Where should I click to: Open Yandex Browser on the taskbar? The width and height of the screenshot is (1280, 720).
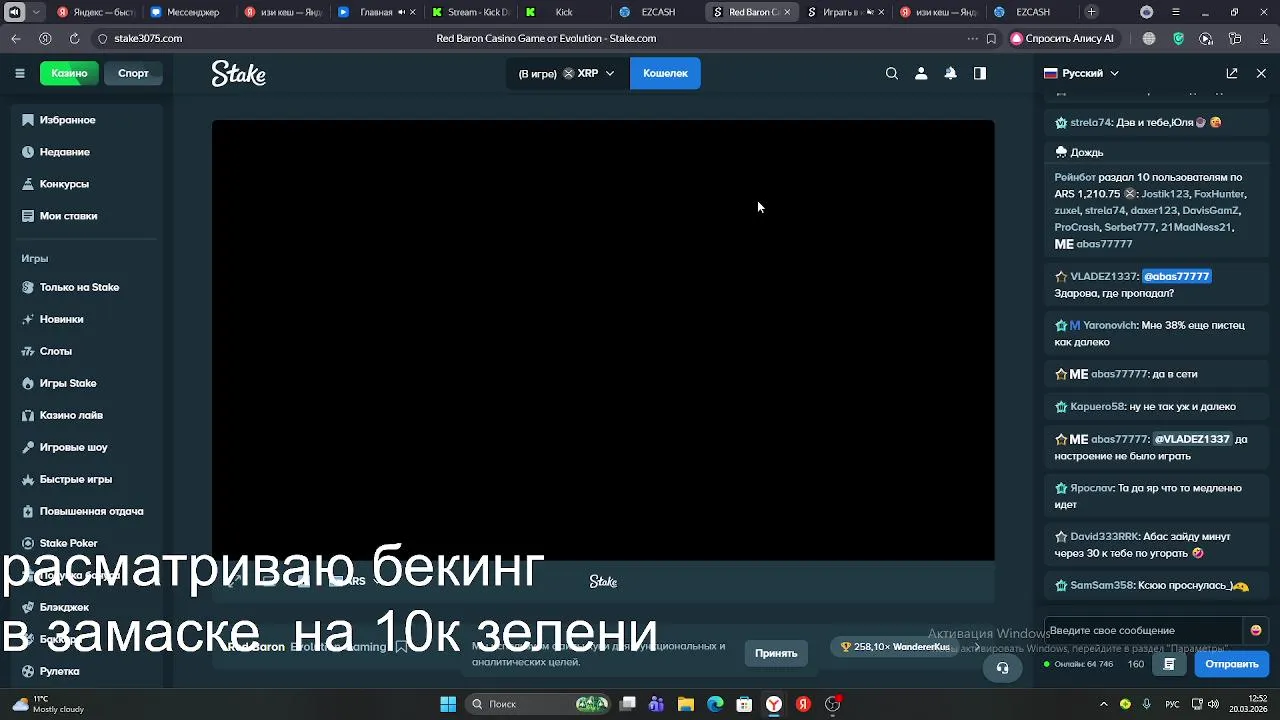pyautogui.click(x=774, y=704)
